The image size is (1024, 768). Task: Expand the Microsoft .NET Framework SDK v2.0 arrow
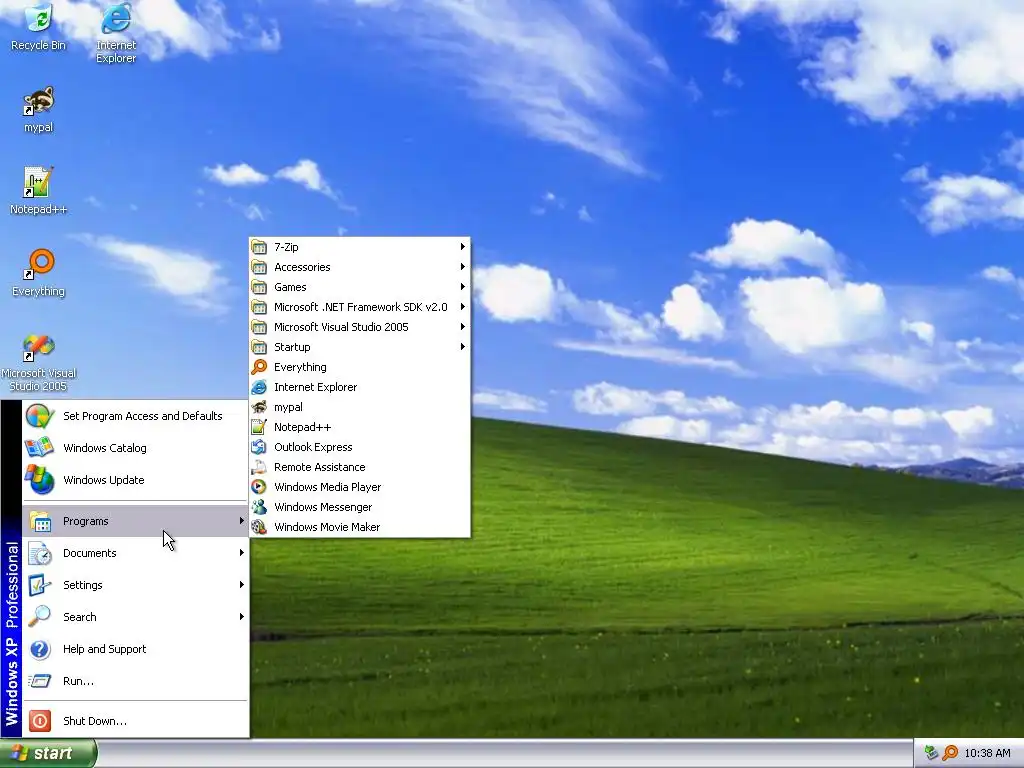(x=462, y=307)
